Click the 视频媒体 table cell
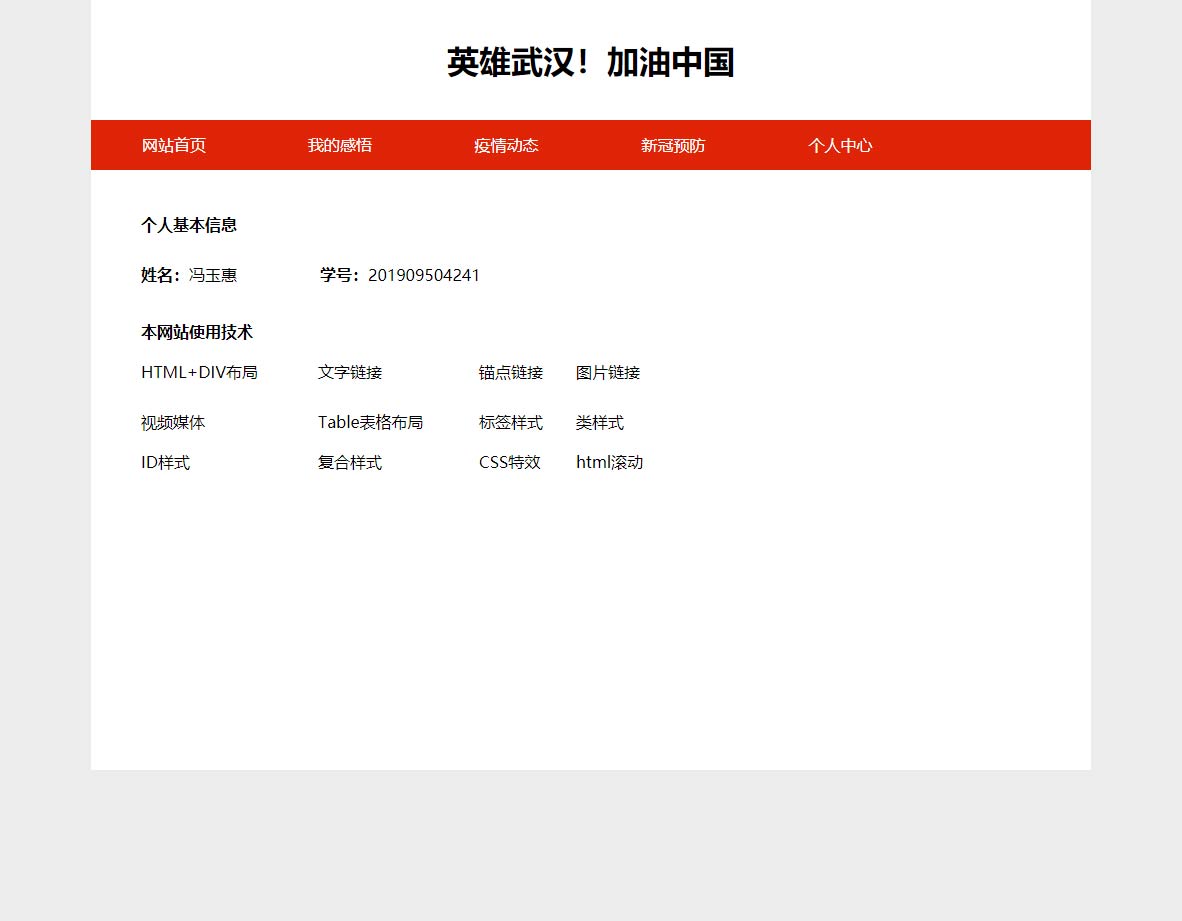Viewport: 1182px width, 921px height. tap(173, 423)
